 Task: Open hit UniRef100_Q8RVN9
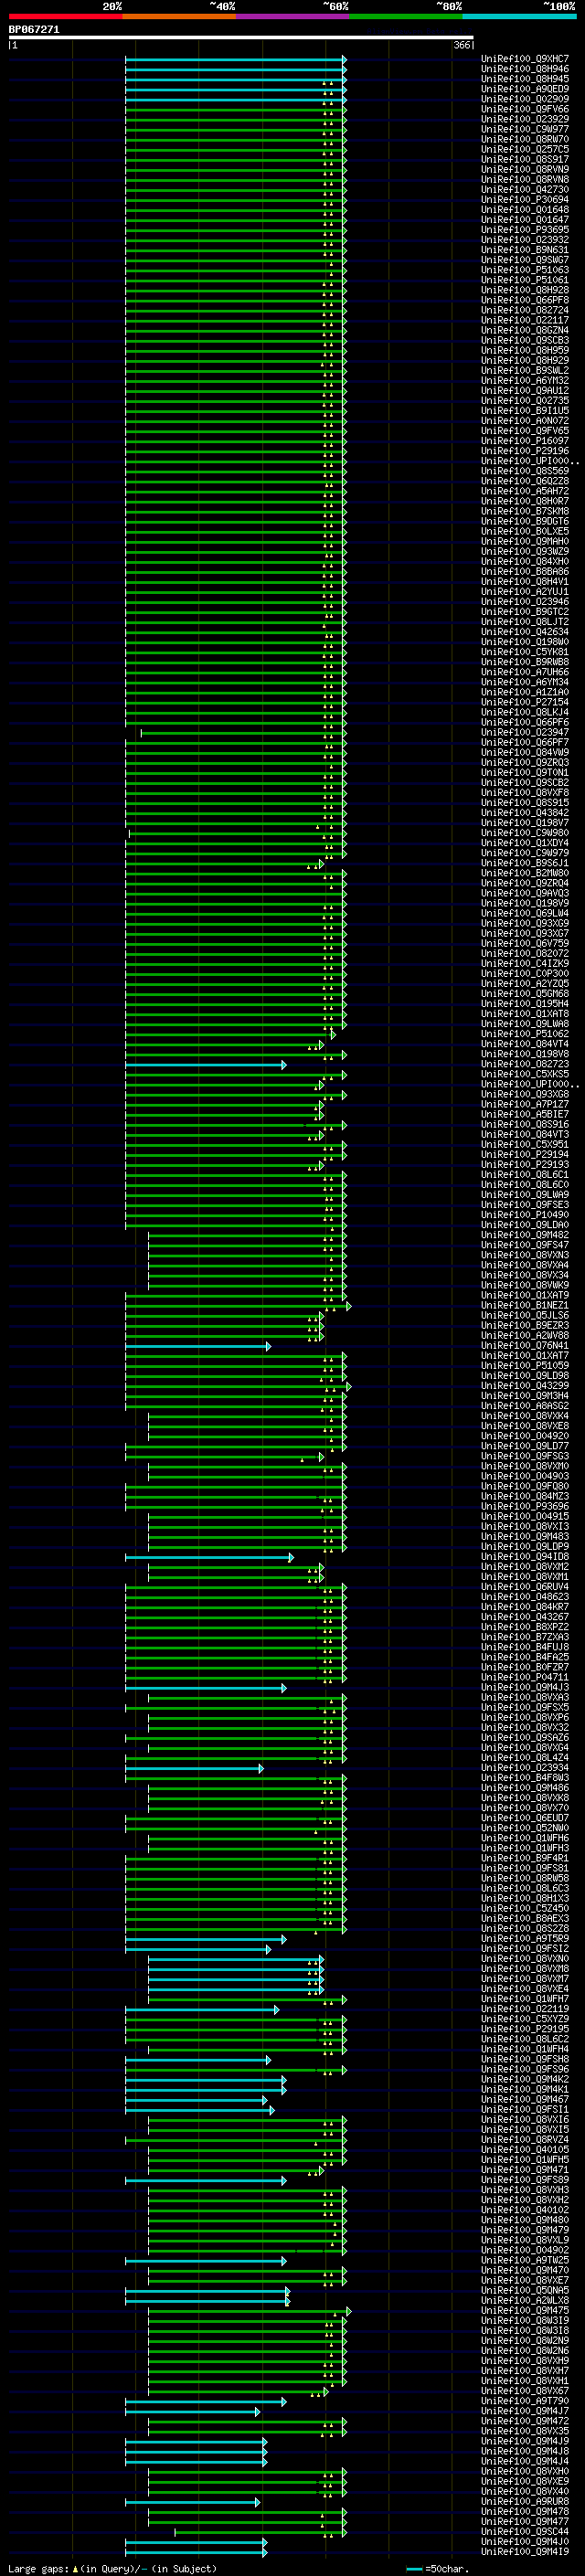click(525, 169)
